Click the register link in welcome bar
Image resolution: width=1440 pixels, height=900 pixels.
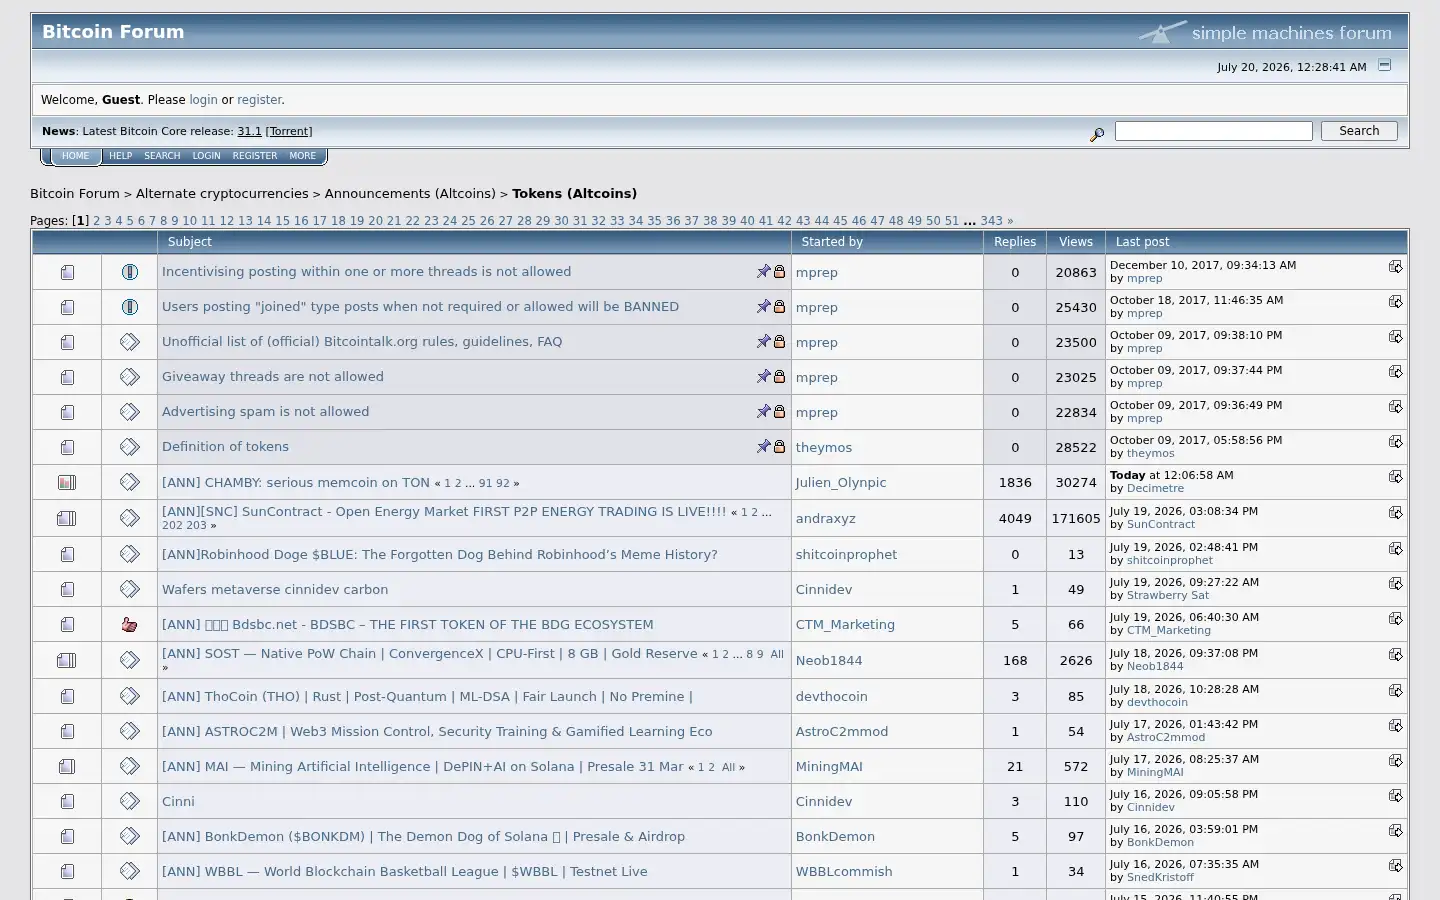coord(259,100)
